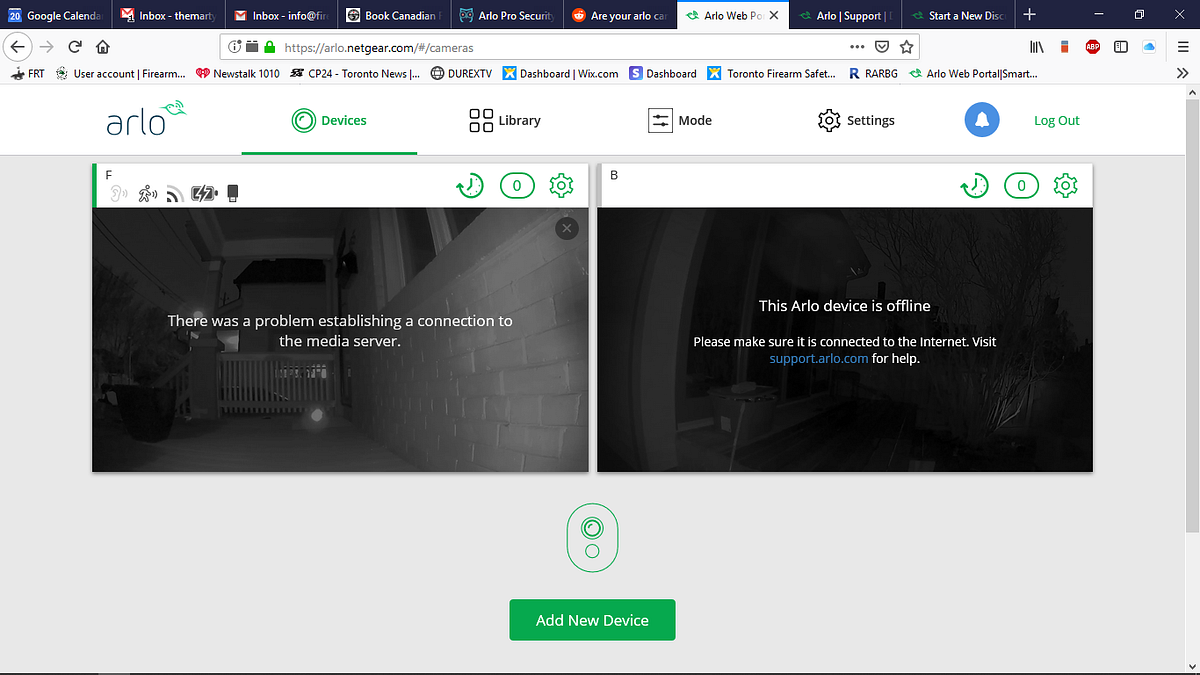View activity history on camera F
Image resolution: width=1200 pixels, height=675 pixels.
[x=470, y=185]
